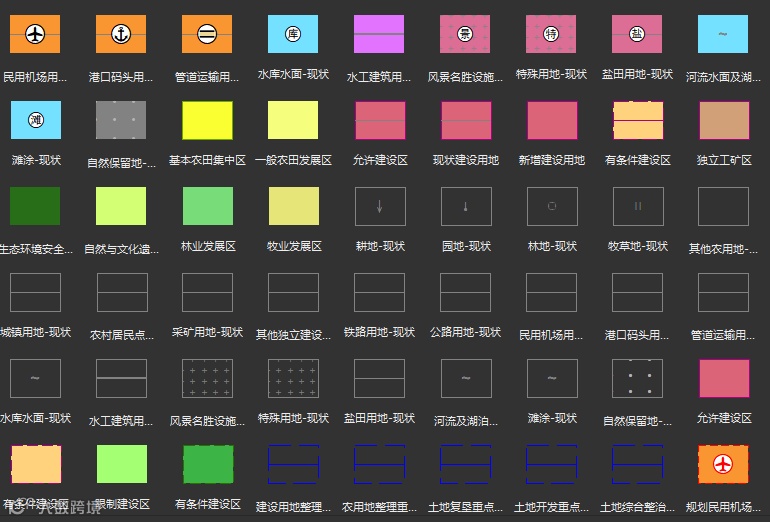This screenshot has height=522, width=770.
Task: Select the khaki 牧业发展区 swatch
Action: point(294,206)
